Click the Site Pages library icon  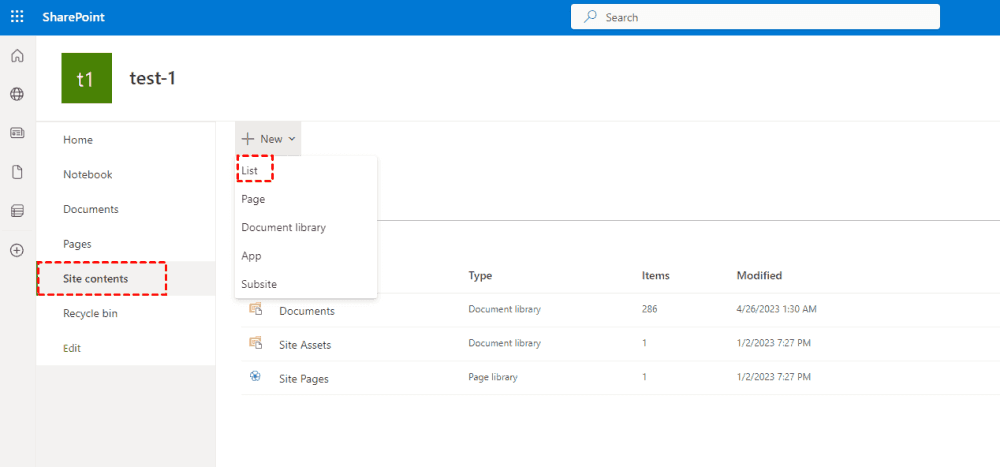point(255,378)
